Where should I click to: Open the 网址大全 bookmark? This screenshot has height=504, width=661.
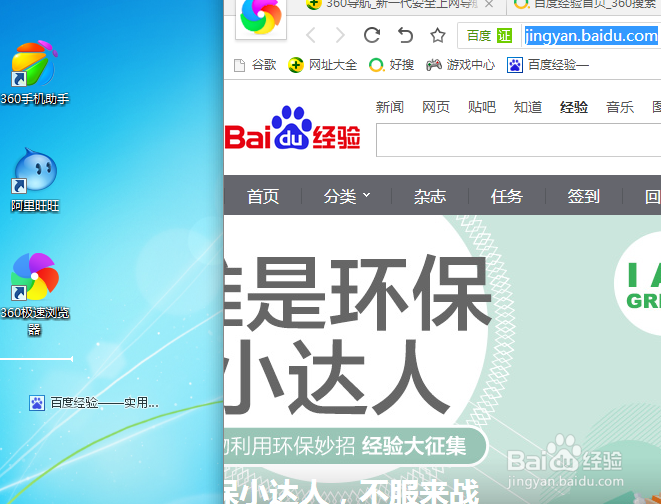pos(322,65)
